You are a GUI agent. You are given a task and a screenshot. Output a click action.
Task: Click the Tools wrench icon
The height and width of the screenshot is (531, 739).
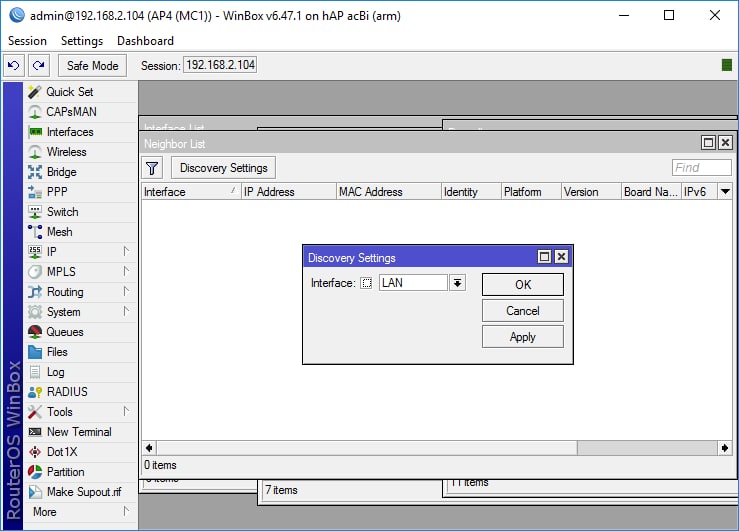(x=34, y=412)
